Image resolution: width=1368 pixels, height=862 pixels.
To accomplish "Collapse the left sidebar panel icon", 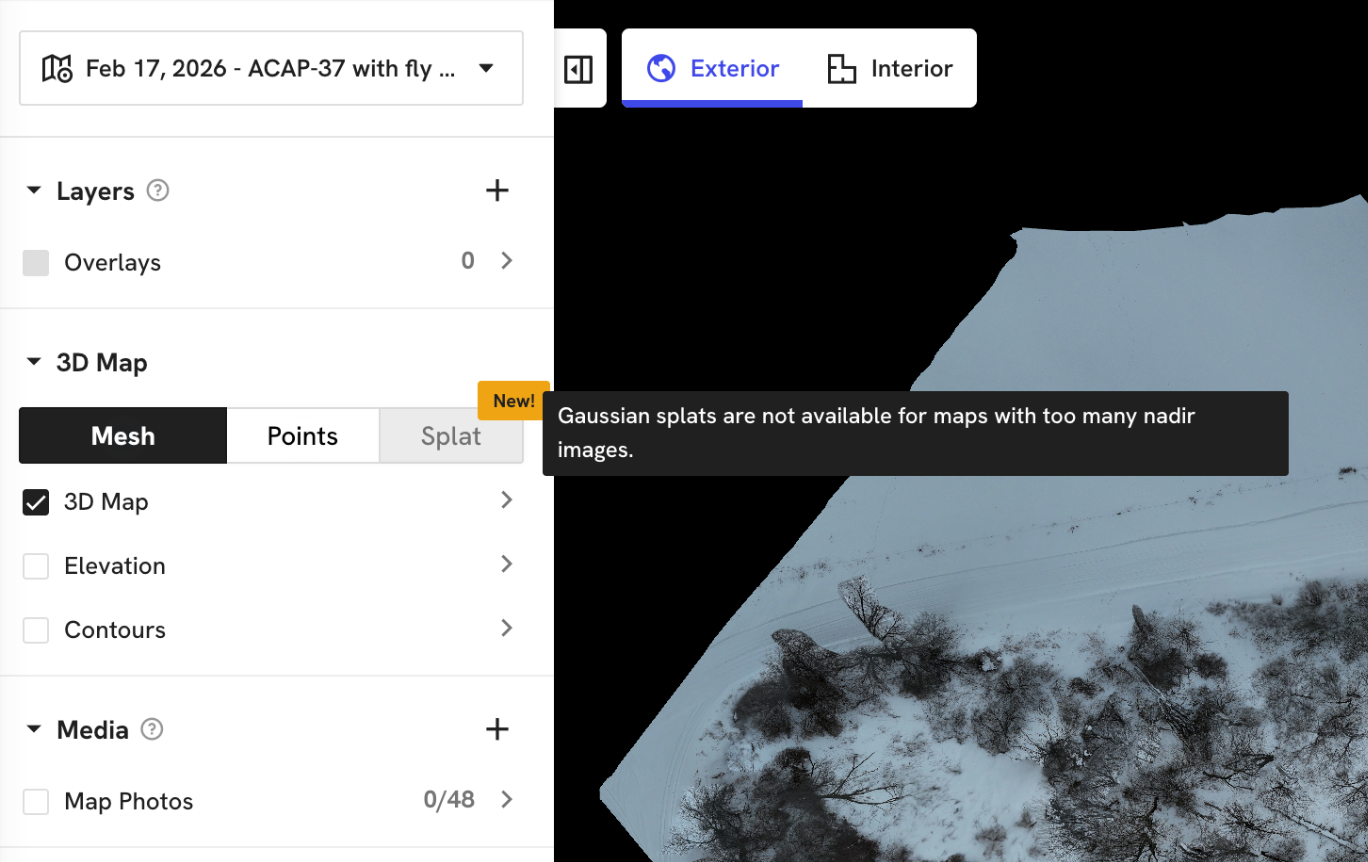I will [578, 69].
